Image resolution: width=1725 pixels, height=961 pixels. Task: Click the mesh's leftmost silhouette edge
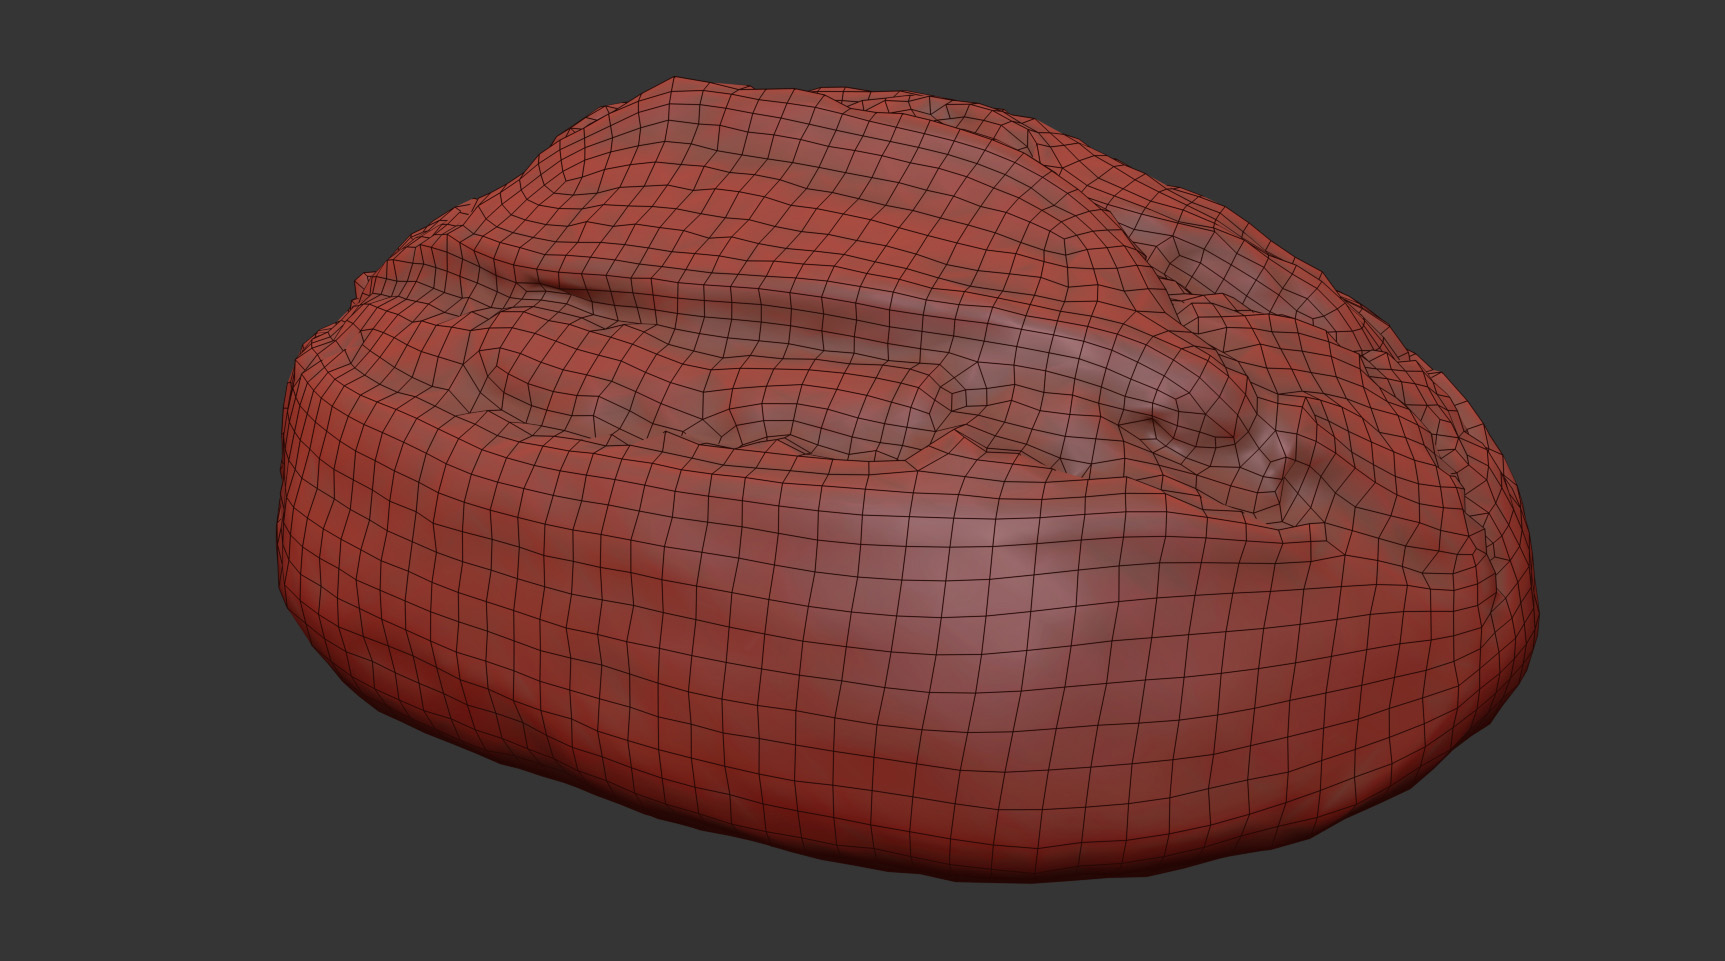pos(280,520)
